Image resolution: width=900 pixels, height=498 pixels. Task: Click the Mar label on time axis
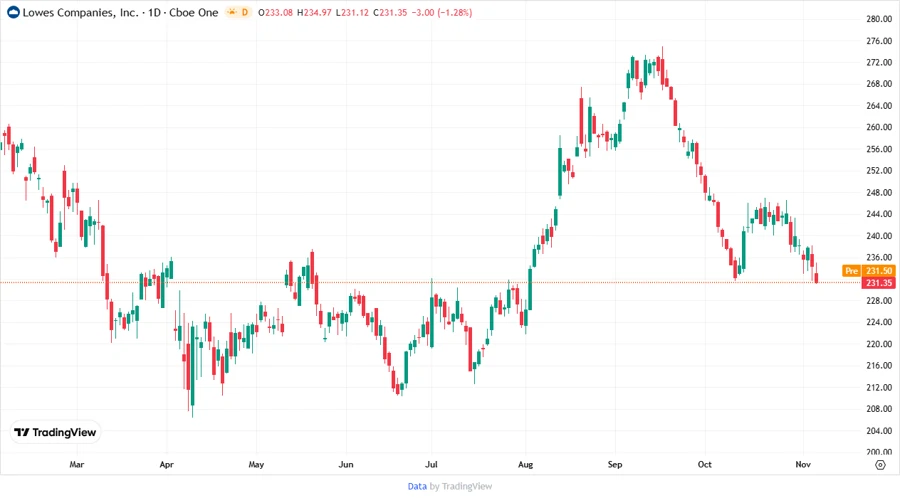(76, 464)
